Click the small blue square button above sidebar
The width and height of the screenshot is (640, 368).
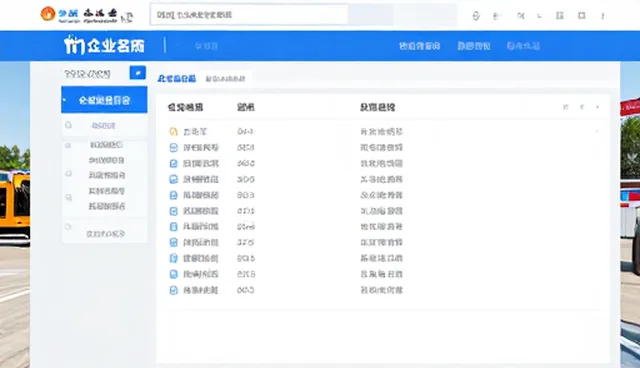click(138, 73)
